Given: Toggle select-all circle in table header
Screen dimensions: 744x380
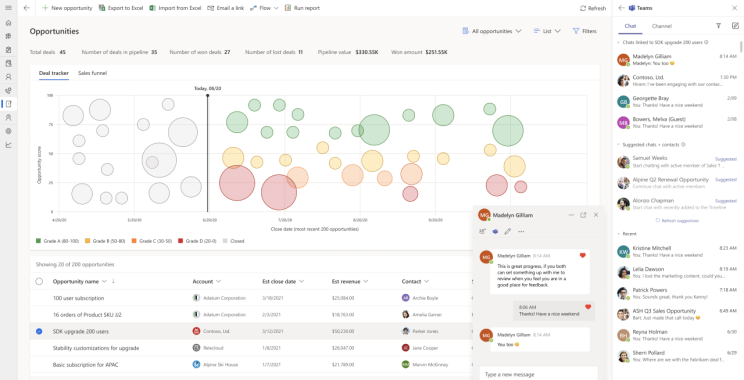Looking at the screenshot, I should [x=39, y=281].
